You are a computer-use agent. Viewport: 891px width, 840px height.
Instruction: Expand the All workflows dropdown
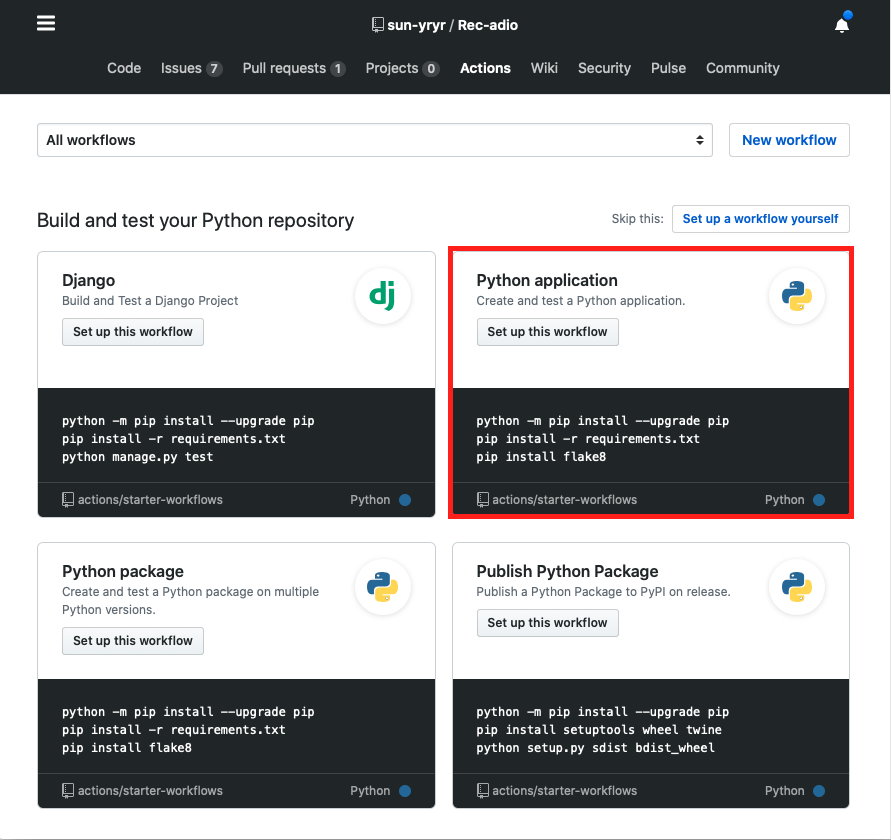point(375,140)
